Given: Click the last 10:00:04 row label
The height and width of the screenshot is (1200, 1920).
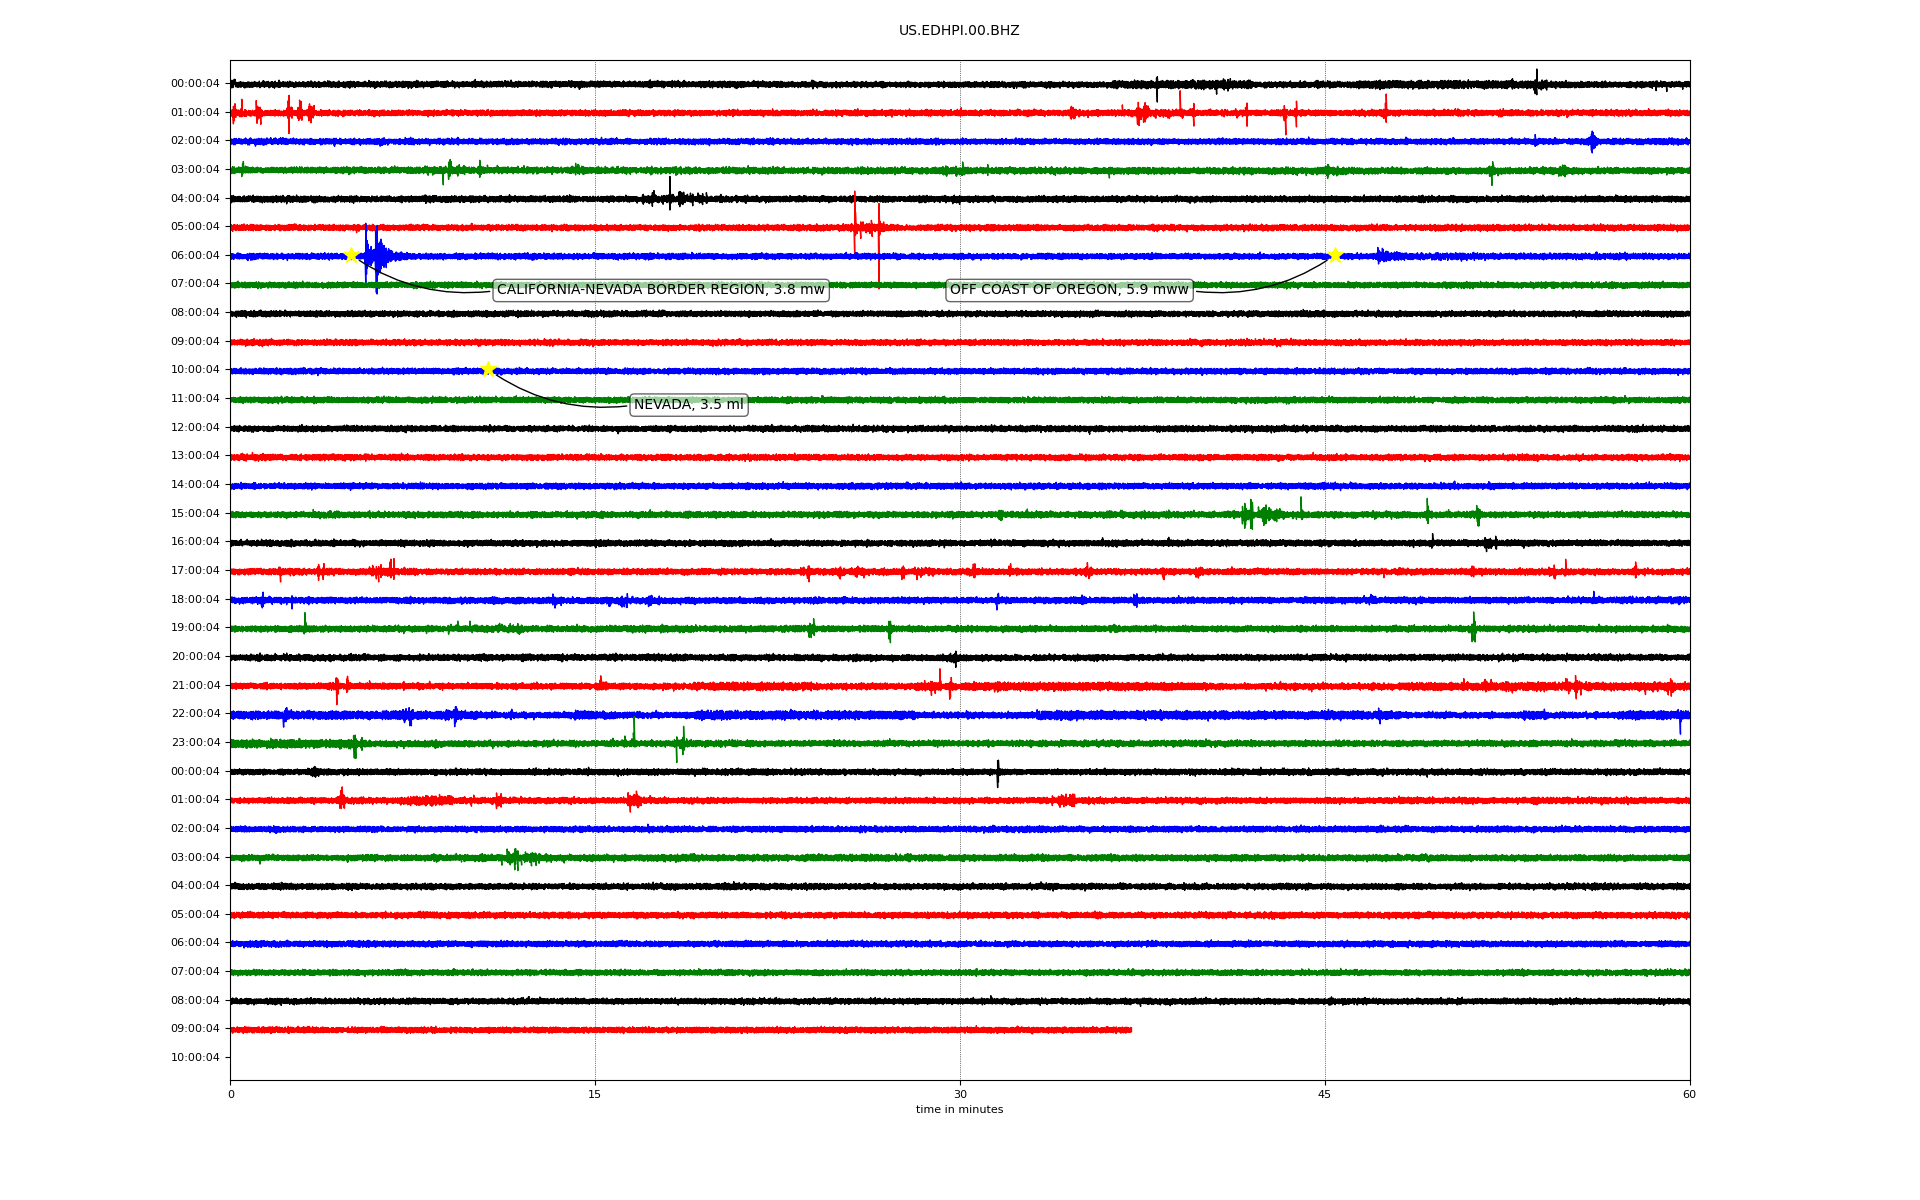Looking at the screenshot, I should coord(195,1058).
